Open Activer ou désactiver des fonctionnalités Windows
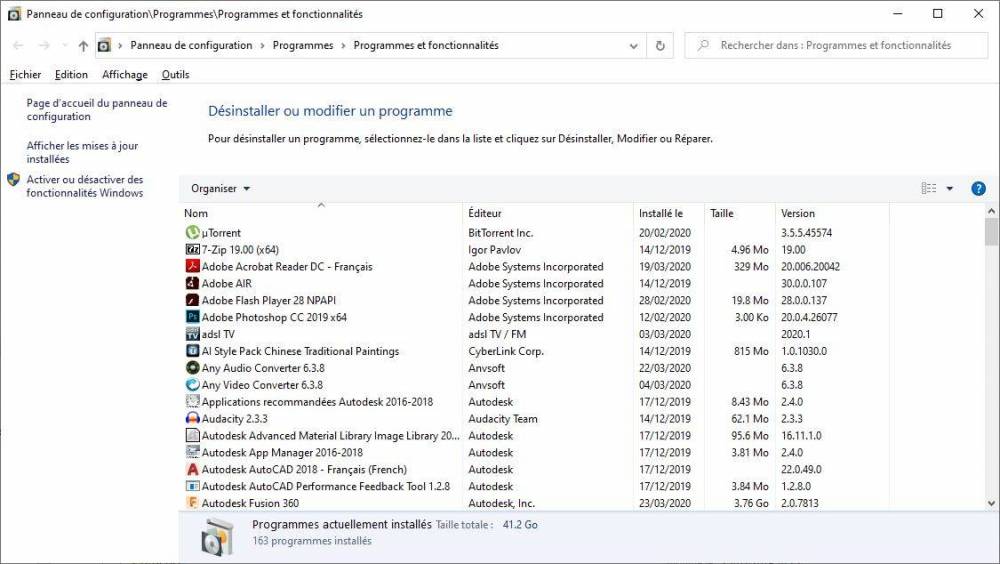Viewport: 1000px width, 564px height. [85, 186]
